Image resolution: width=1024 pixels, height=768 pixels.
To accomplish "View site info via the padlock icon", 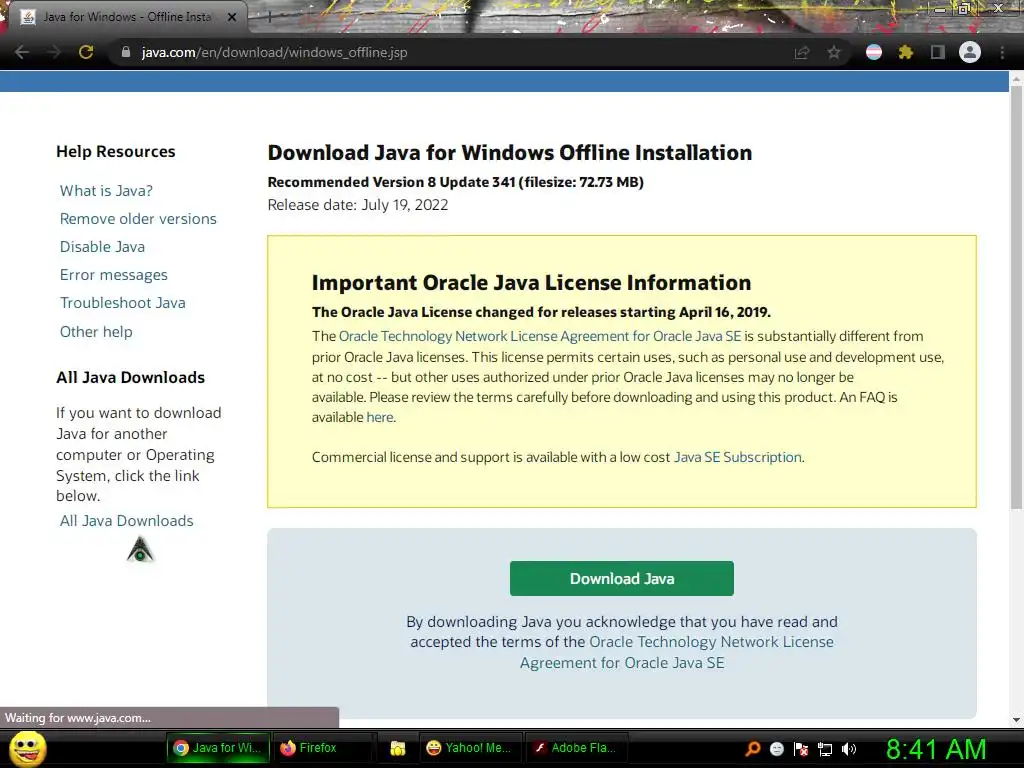I will (x=126, y=52).
